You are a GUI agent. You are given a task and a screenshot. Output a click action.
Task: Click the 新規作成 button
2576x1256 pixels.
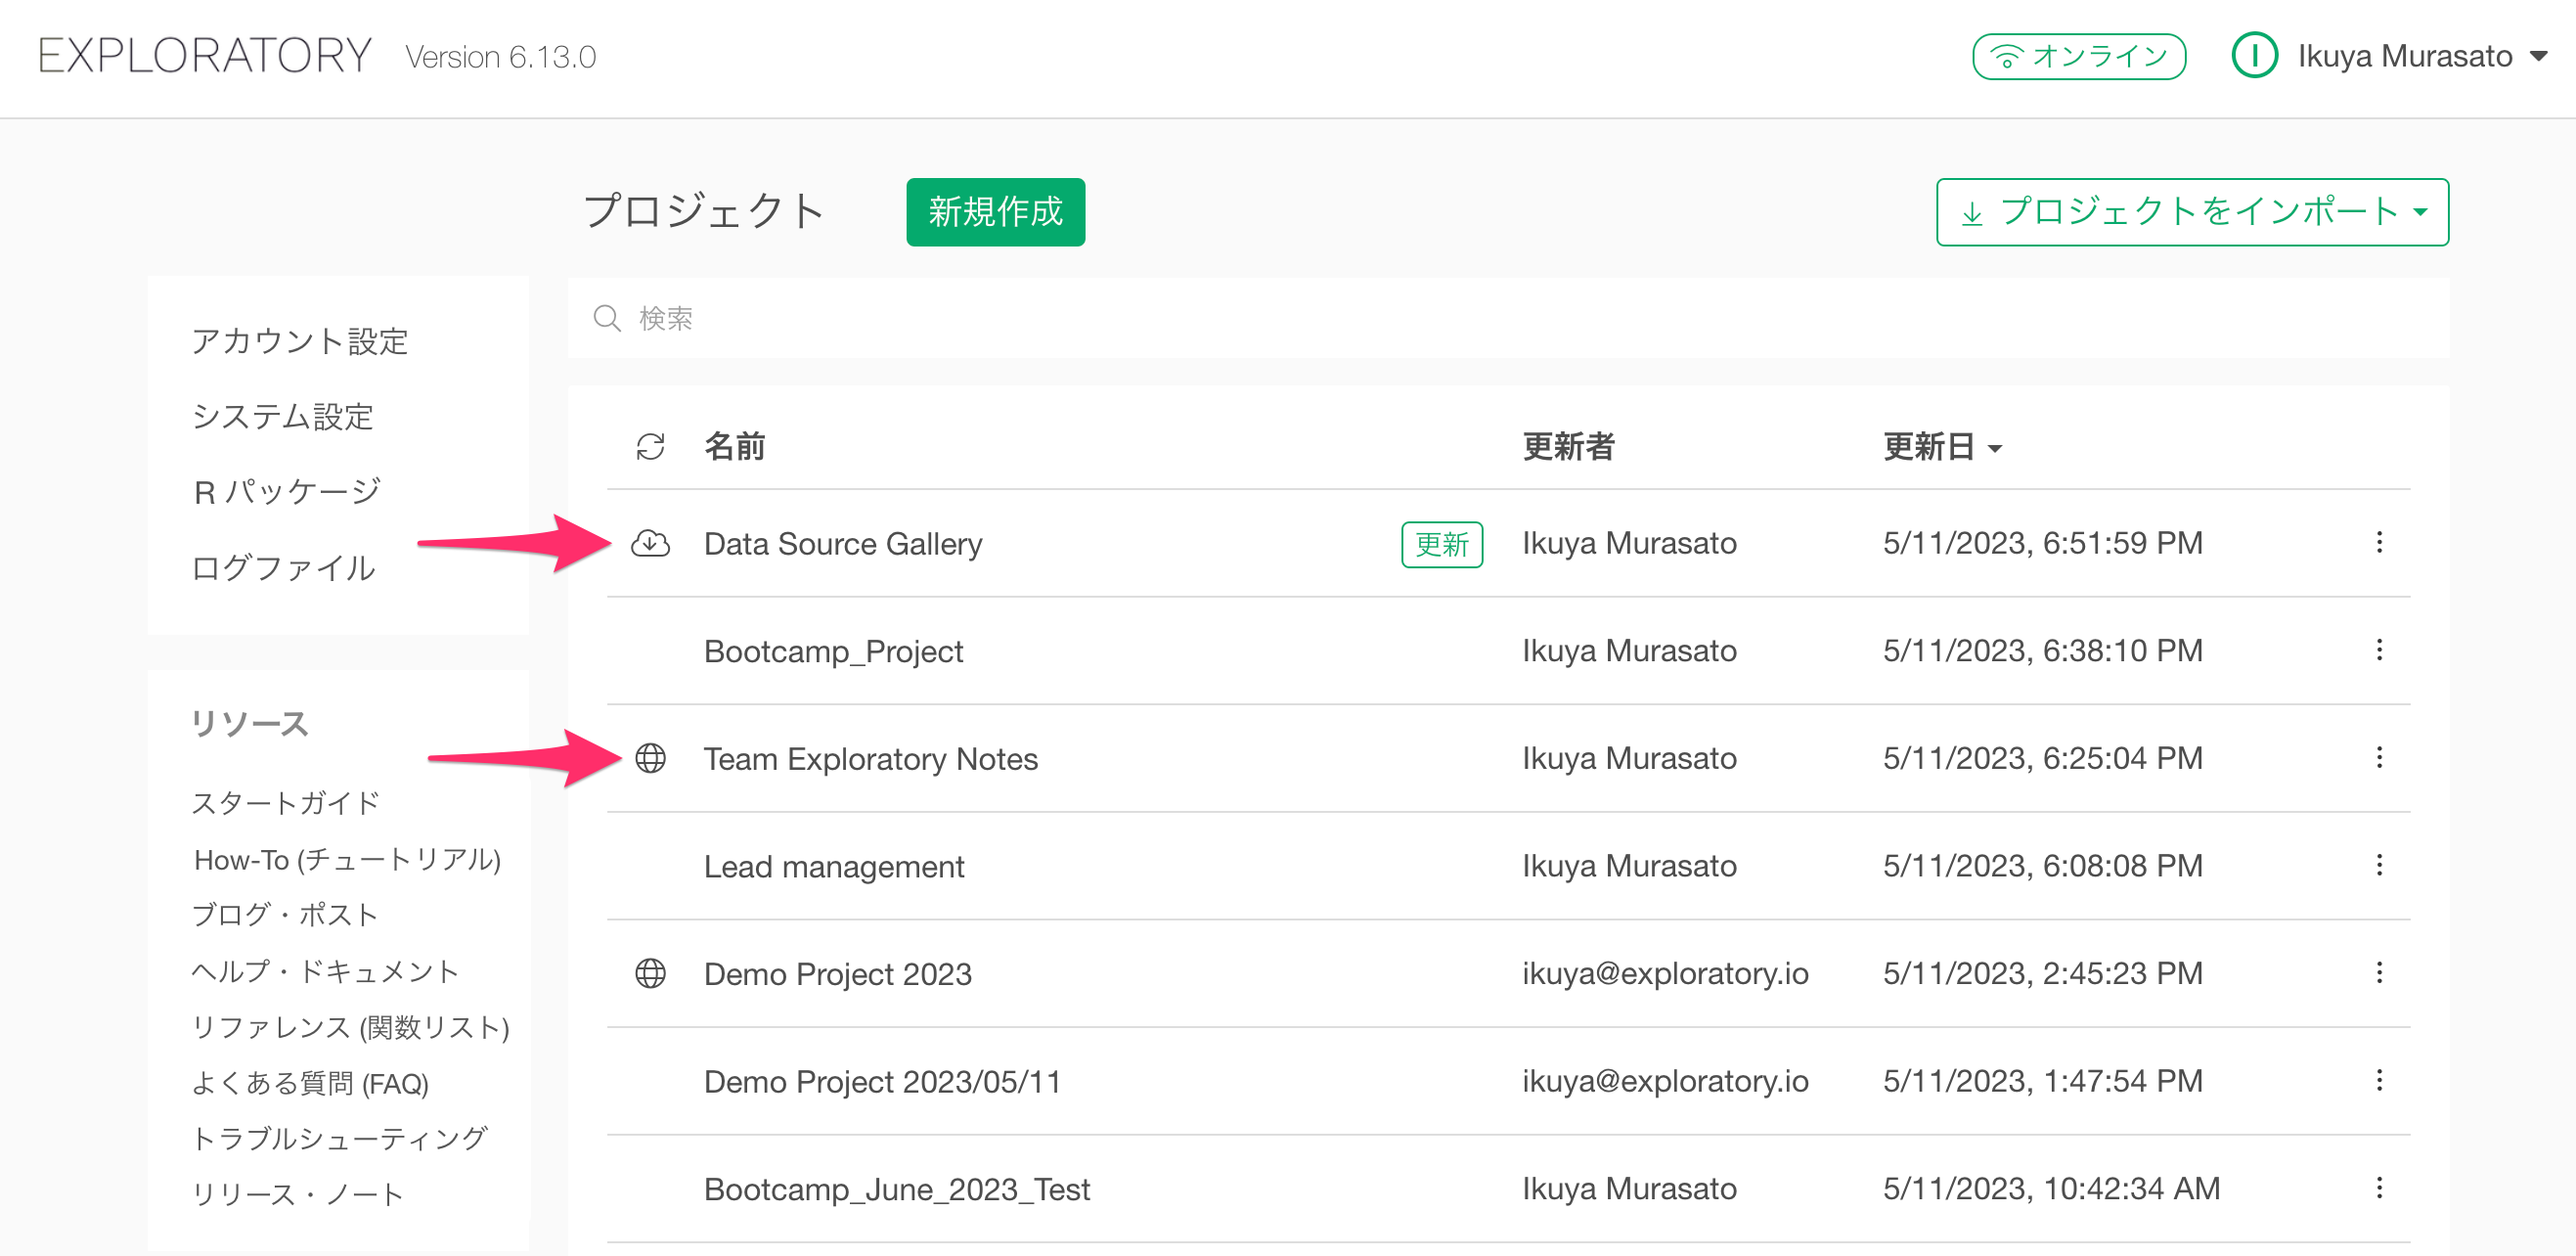(994, 212)
